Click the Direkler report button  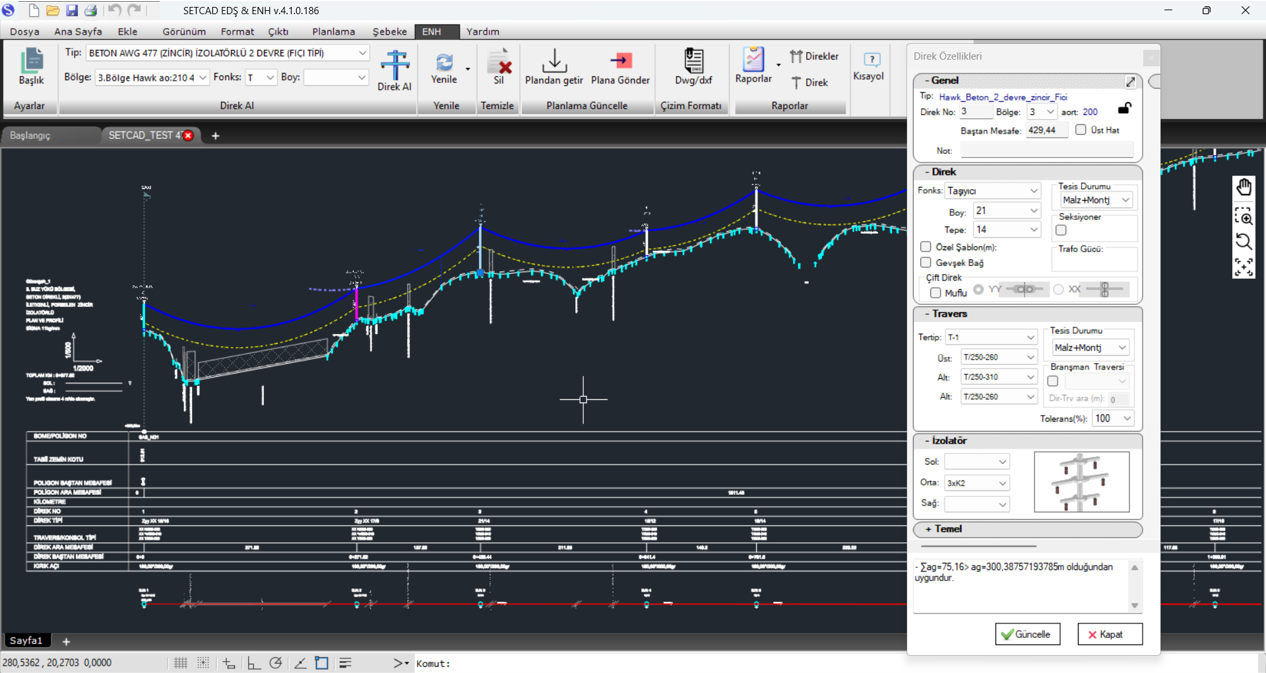815,57
